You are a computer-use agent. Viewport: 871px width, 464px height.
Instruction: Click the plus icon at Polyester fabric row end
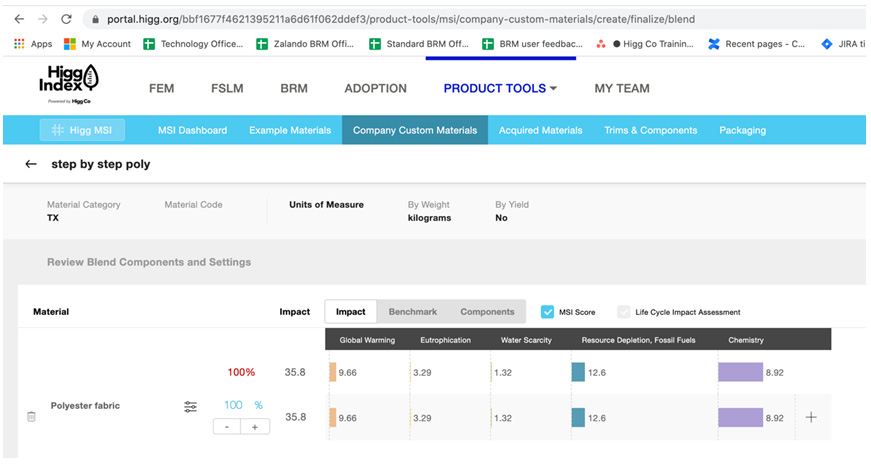click(x=811, y=417)
